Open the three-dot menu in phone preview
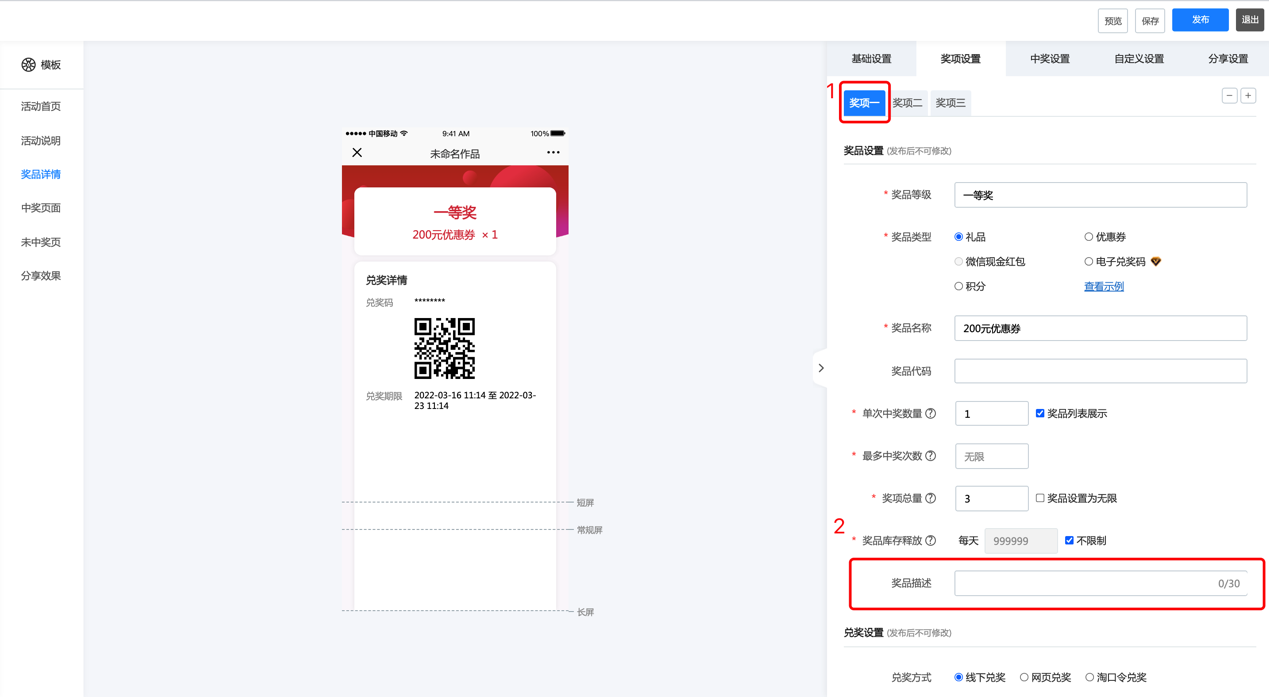1269x697 pixels. [x=553, y=153]
